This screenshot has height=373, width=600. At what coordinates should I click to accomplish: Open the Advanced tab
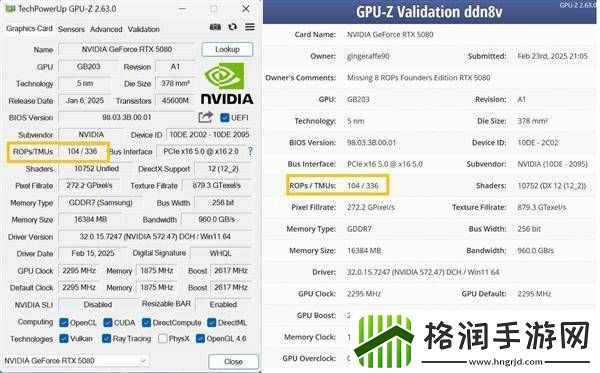[106, 29]
